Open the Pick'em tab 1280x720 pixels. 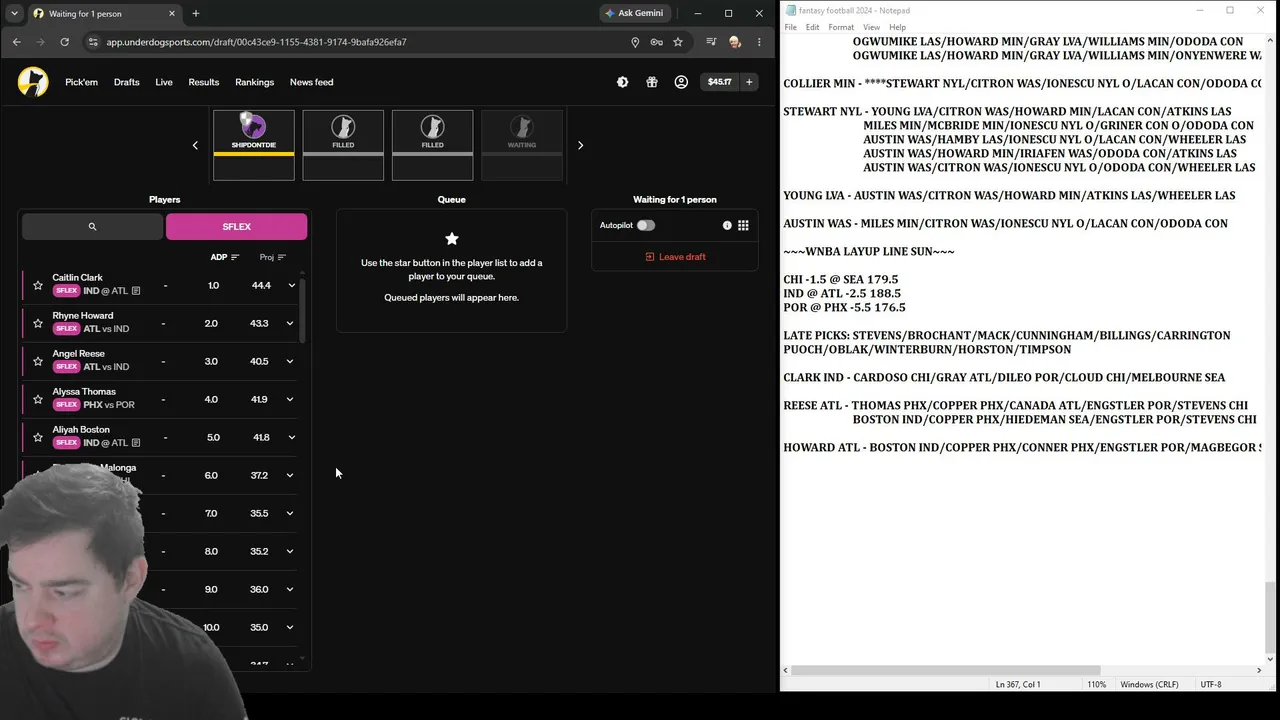(x=81, y=82)
